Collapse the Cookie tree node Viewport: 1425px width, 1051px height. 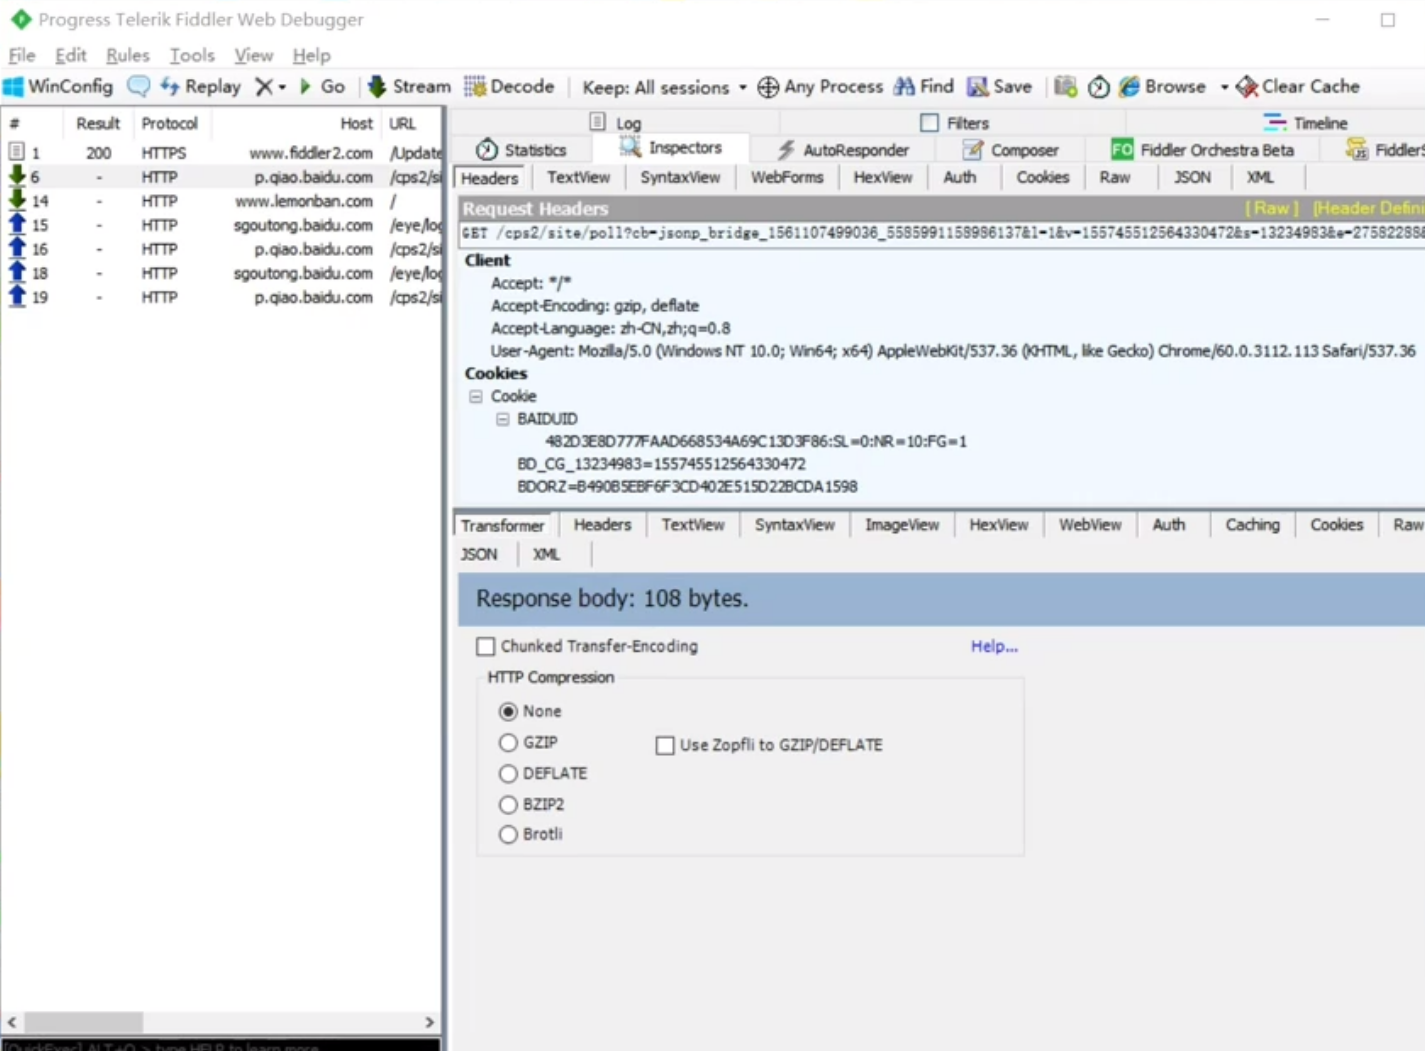point(476,396)
